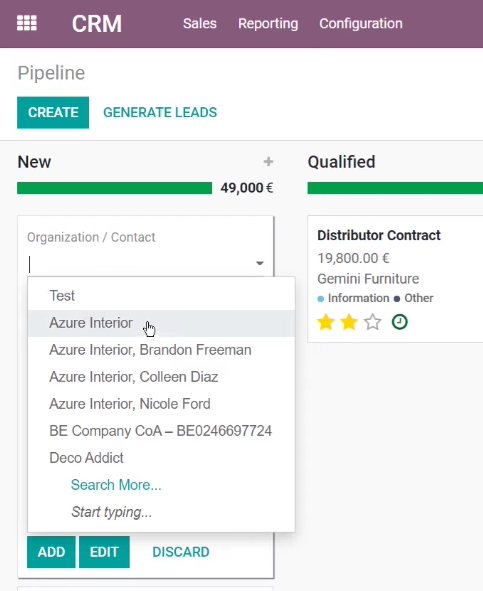Screen dimensions: 483x591
Task: Open activity clock icon on Distributor Contract
Action: [400, 322]
